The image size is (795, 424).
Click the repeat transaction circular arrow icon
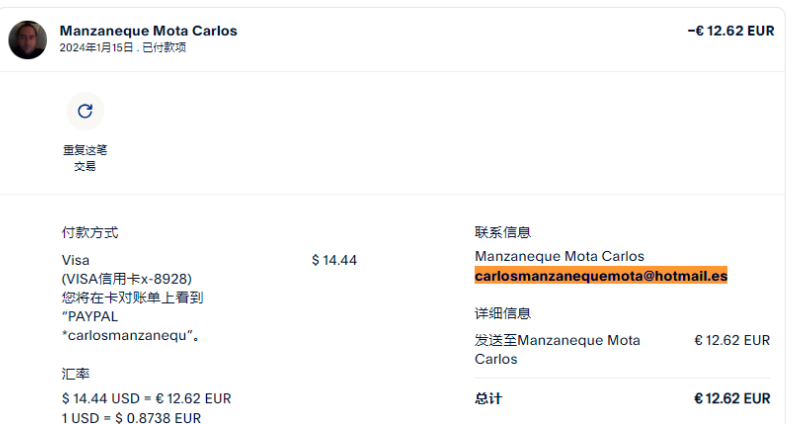(85, 111)
